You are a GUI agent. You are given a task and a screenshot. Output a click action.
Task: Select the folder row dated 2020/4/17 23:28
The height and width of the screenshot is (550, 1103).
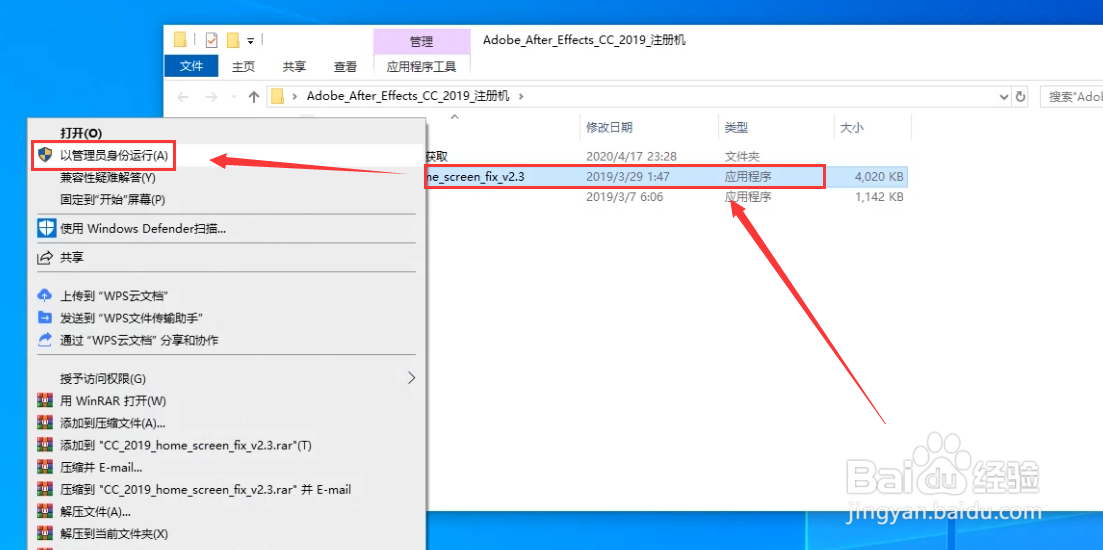click(x=667, y=156)
